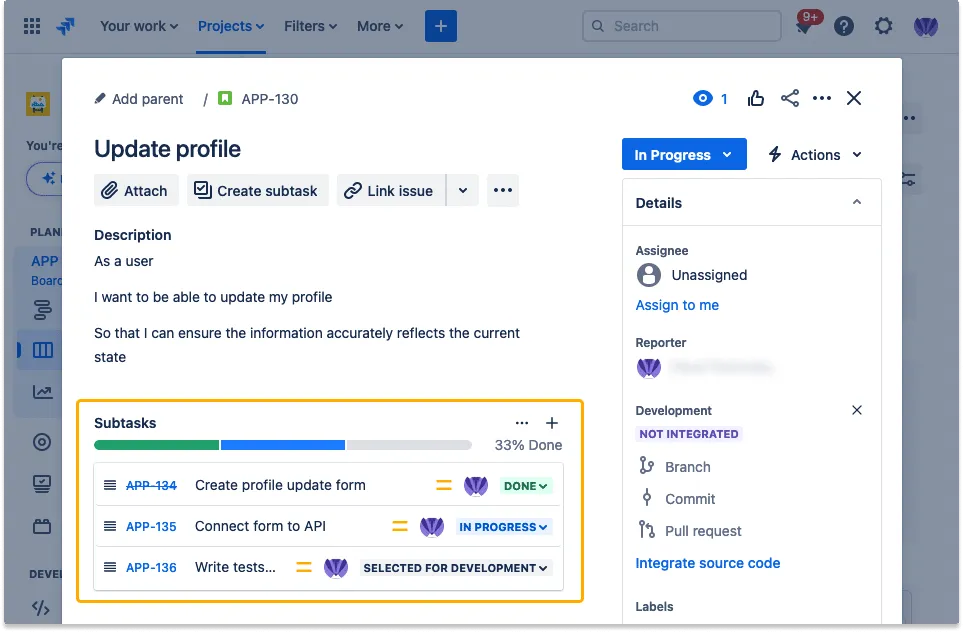Open subtask APP-134 link

[151, 486]
